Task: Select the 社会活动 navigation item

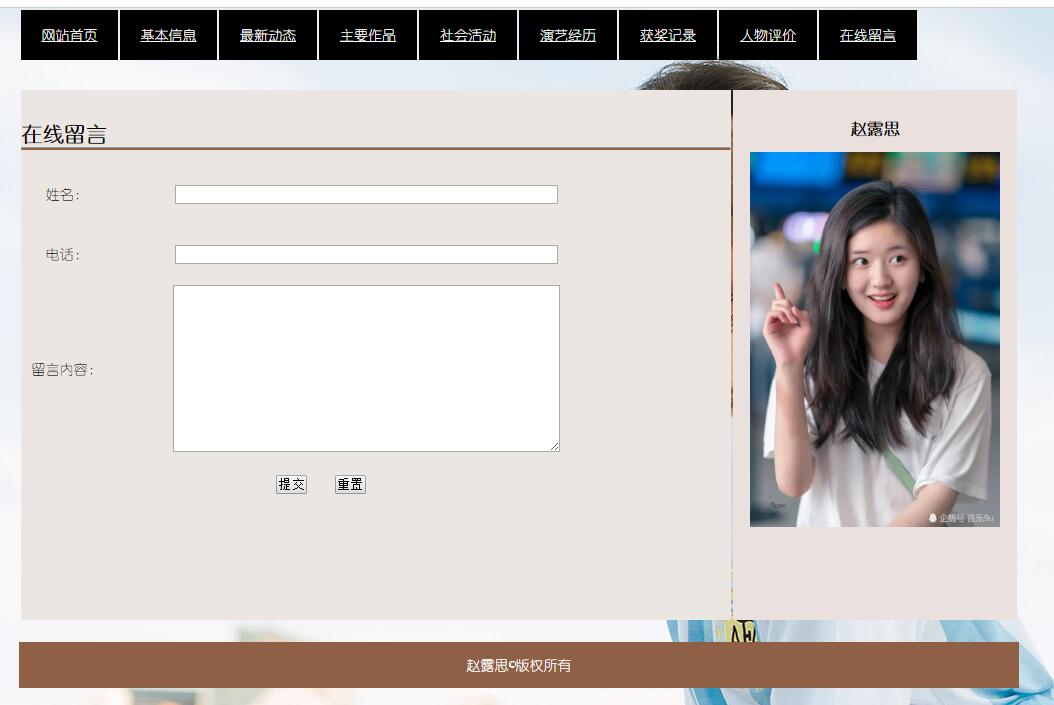Action: tap(468, 35)
